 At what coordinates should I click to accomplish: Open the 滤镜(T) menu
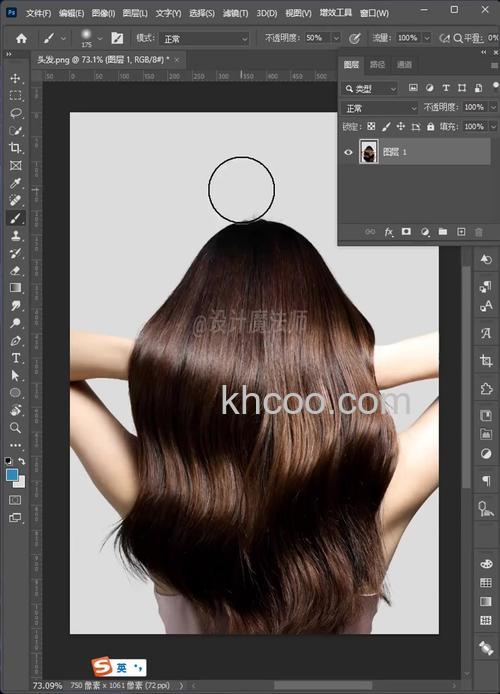point(235,14)
